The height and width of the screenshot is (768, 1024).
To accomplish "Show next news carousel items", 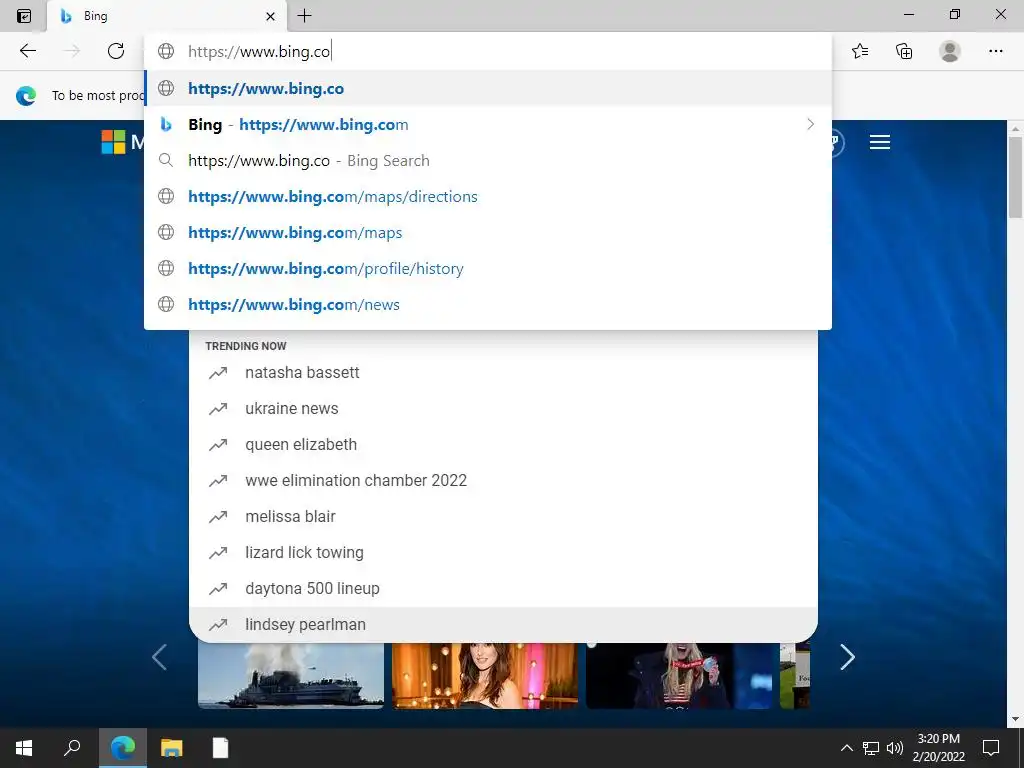I will (847, 657).
